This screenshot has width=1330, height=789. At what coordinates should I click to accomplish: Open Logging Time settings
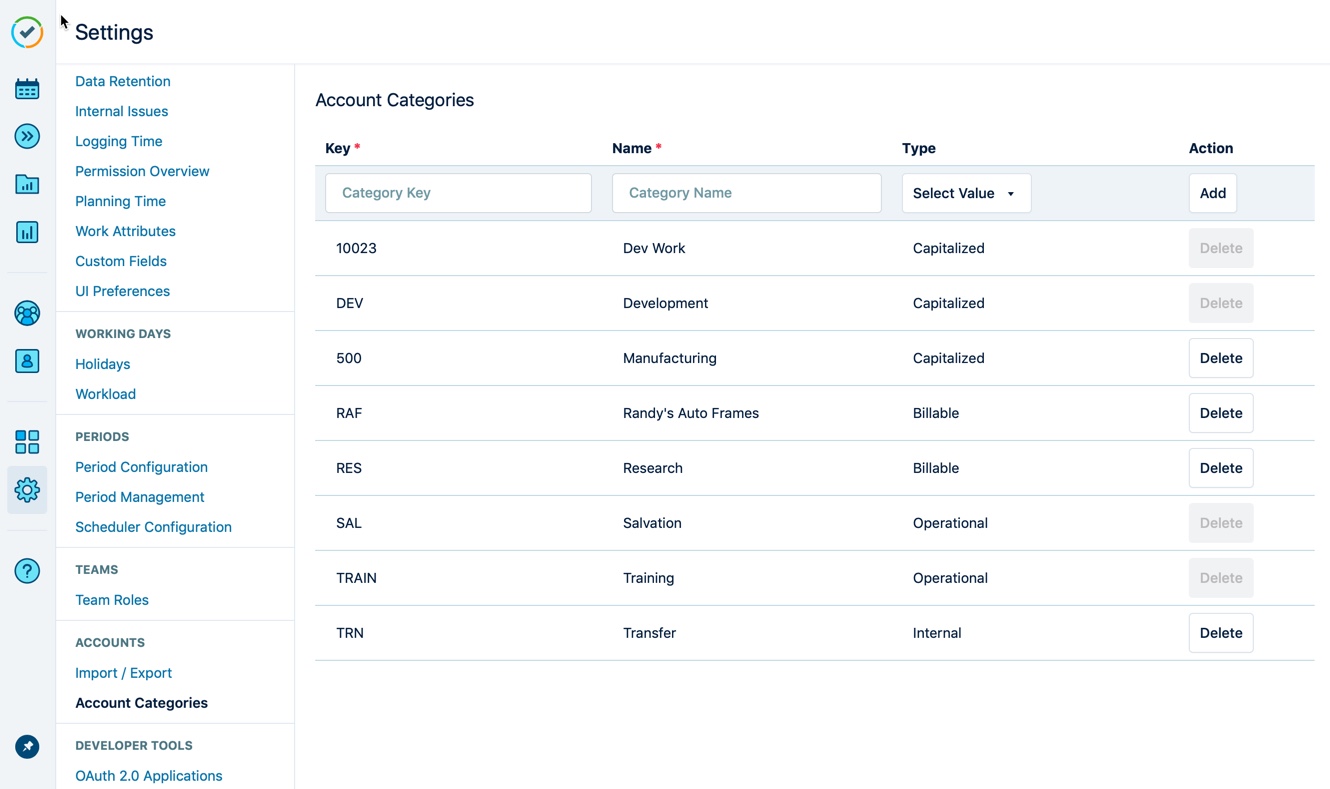(x=119, y=141)
